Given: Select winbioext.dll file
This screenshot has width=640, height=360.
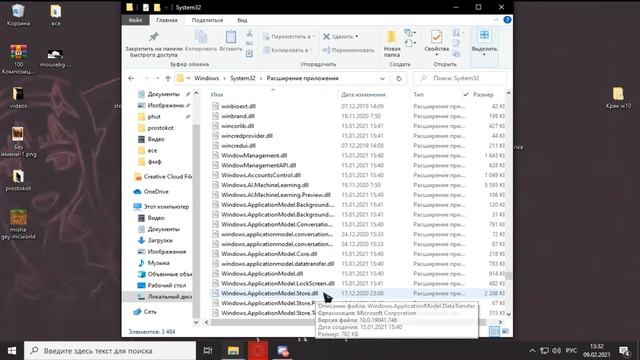Looking at the screenshot, I should [x=238, y=106].
